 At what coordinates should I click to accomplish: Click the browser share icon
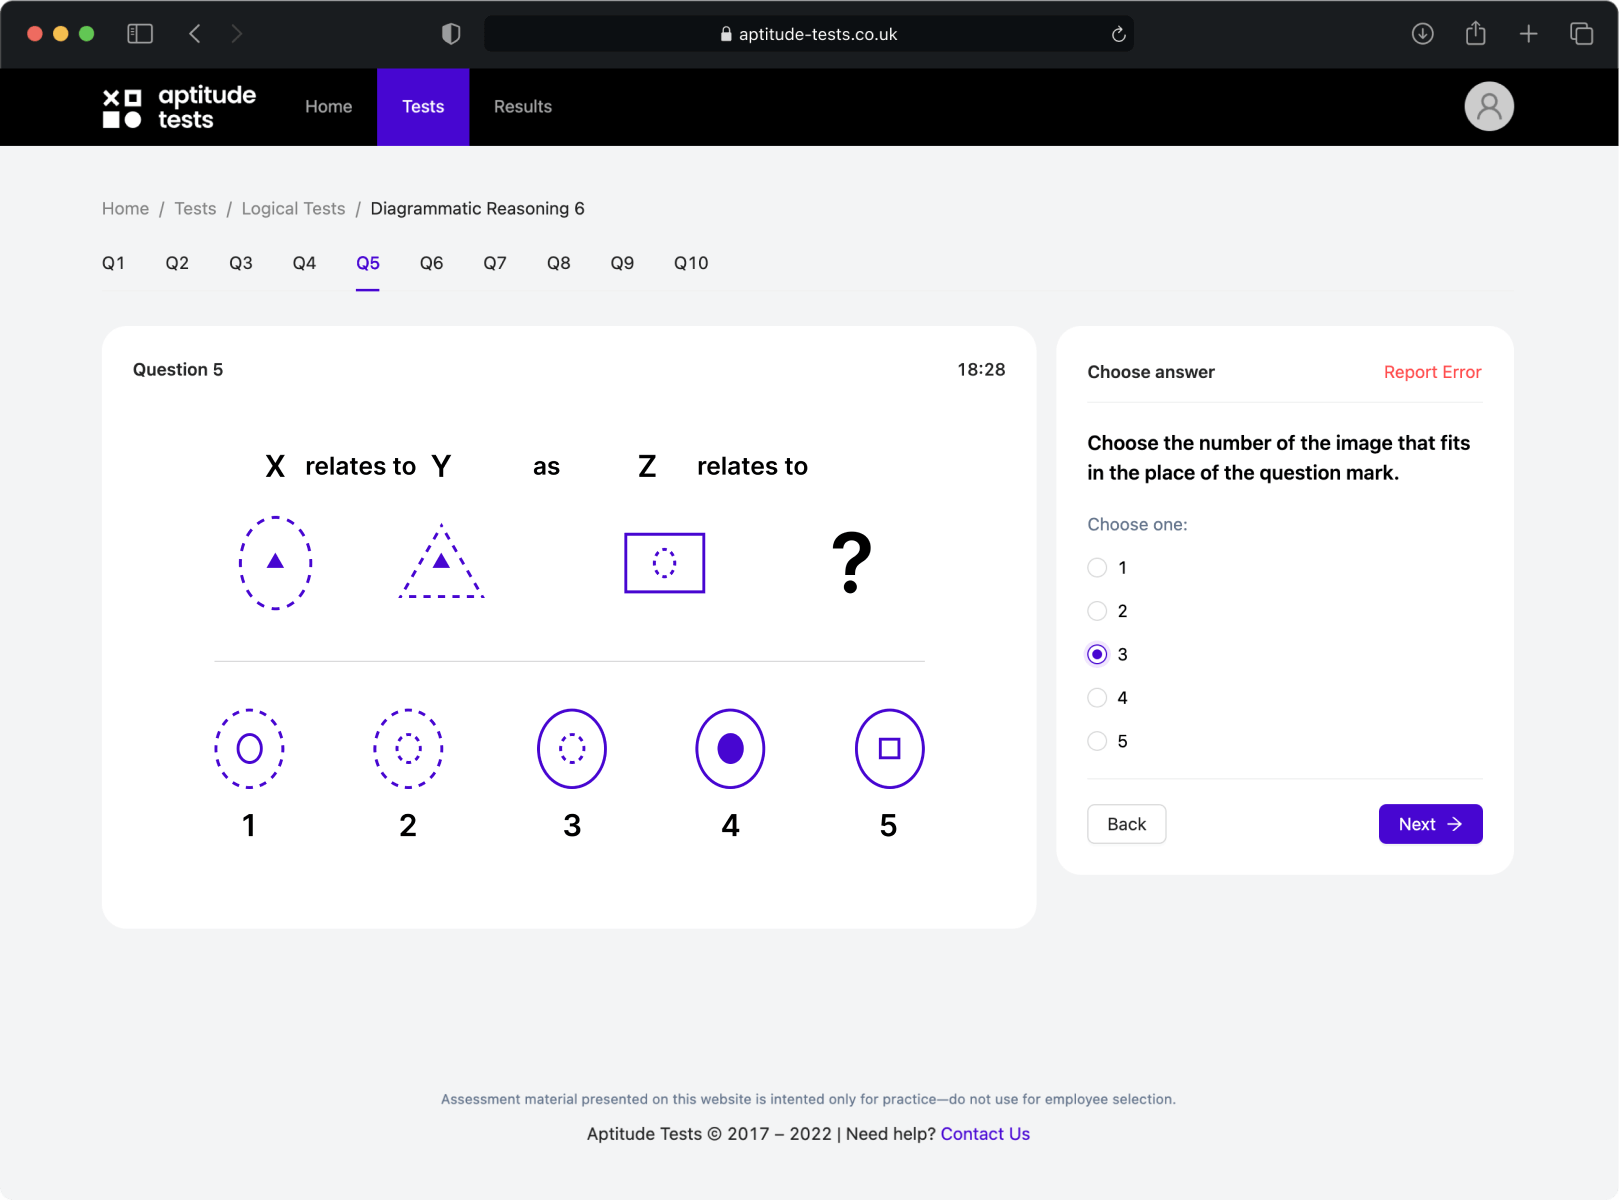tap(1475, 33)
